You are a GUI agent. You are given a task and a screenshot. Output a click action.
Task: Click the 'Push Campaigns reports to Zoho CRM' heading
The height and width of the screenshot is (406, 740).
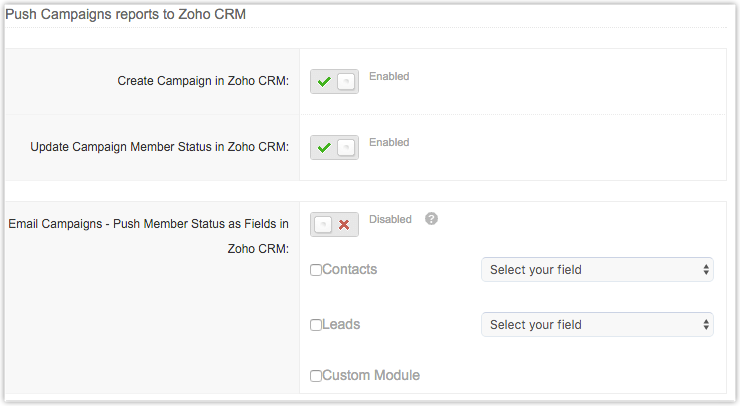(125, 15)
